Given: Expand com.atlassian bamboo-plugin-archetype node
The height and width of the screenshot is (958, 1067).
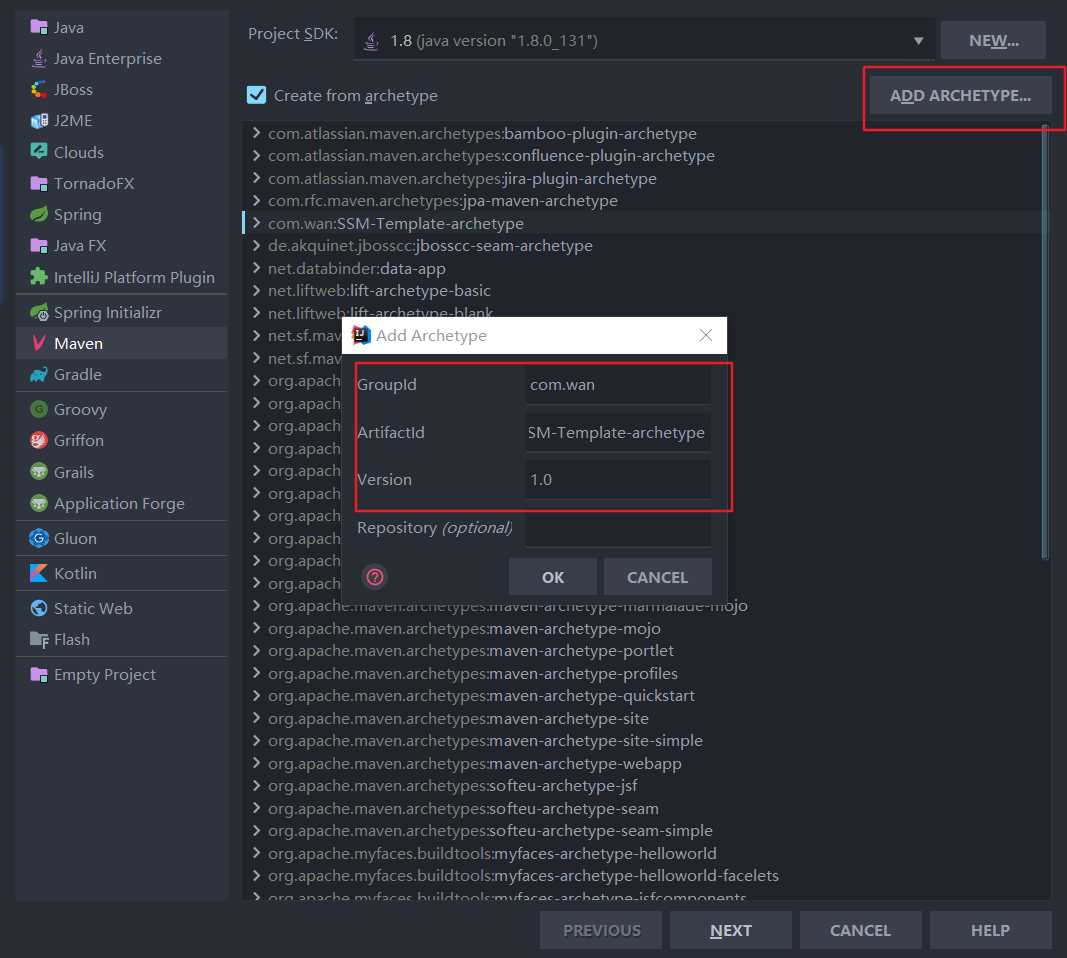Looking at the screenshot, I should [x=256, y=133].
